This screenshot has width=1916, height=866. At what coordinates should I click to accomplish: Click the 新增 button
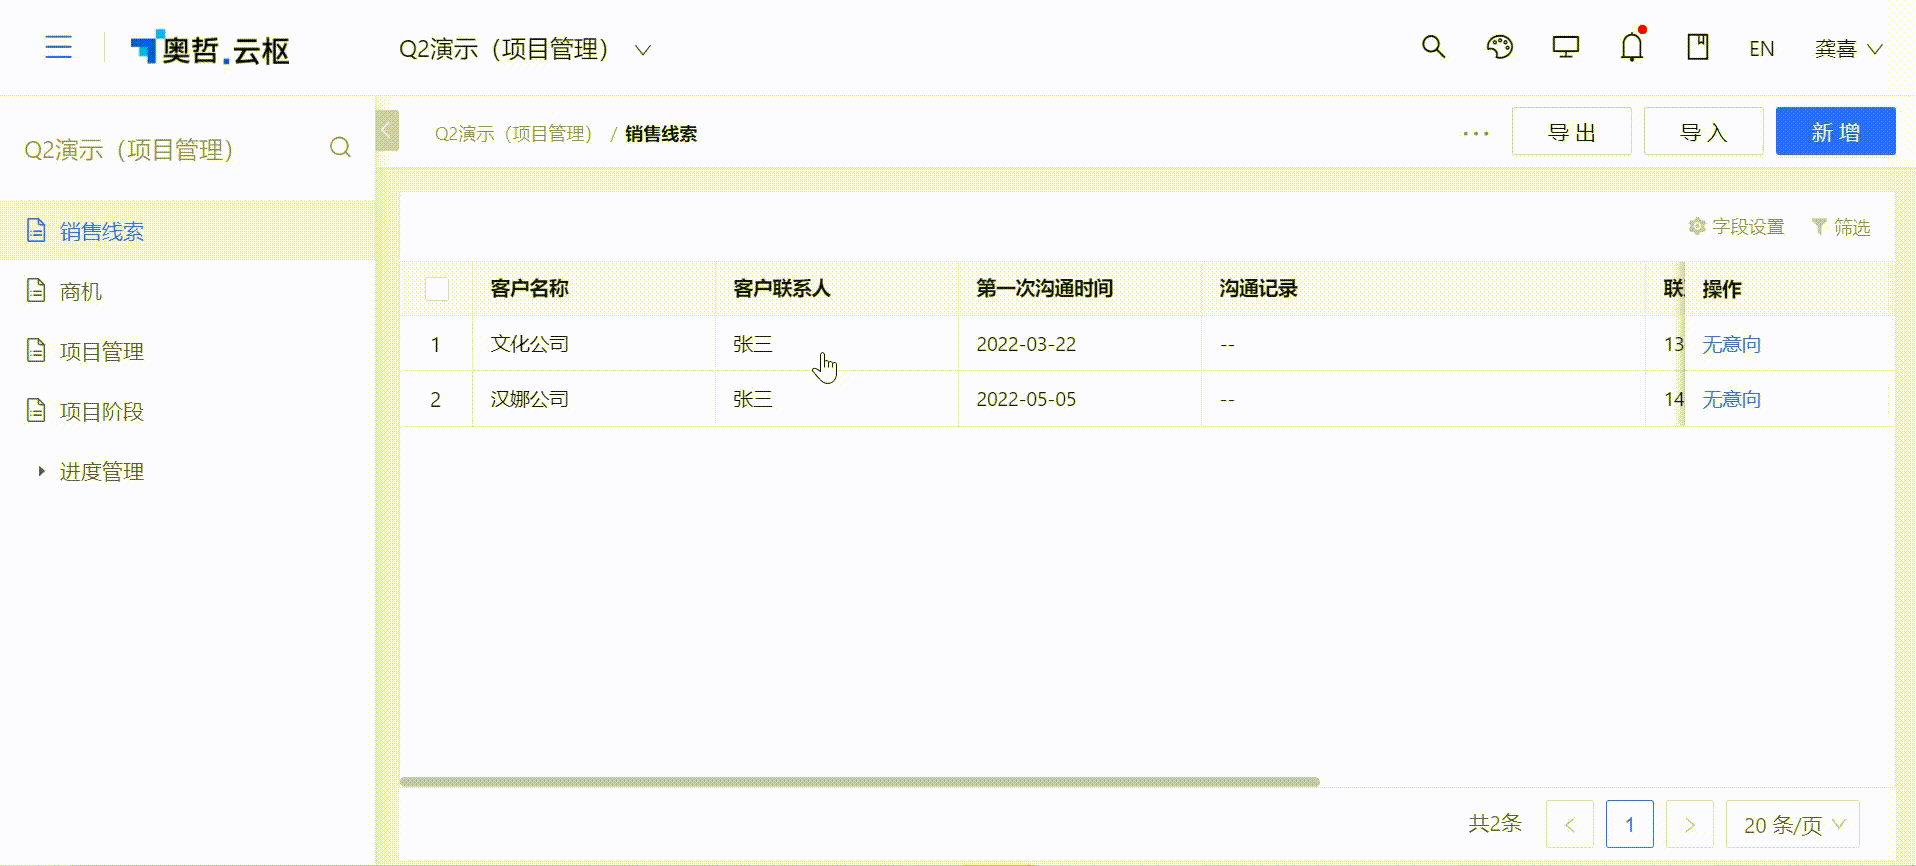pos(1836,132)
